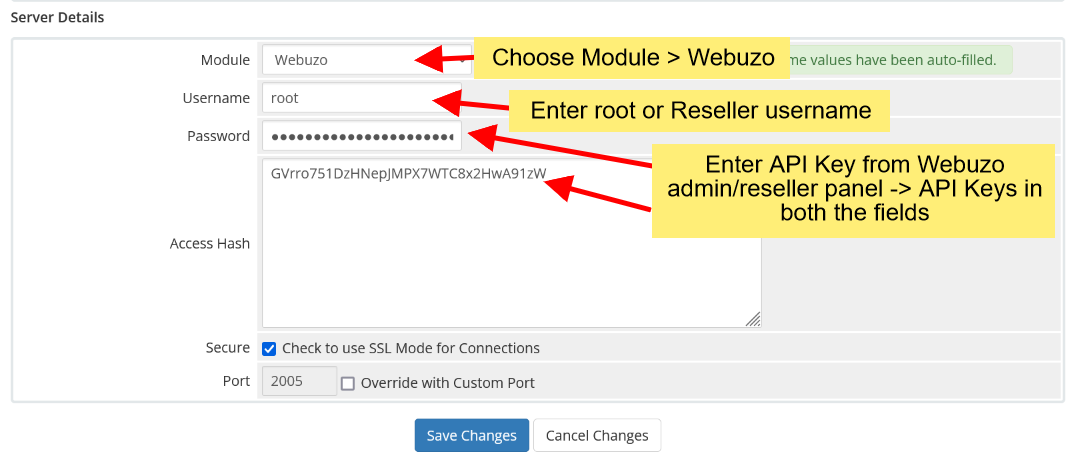The width and height of the screenshot is (1069, 467).
Task: Click the Secure row label
Action: pyautogui.click(x=227, y=348)
